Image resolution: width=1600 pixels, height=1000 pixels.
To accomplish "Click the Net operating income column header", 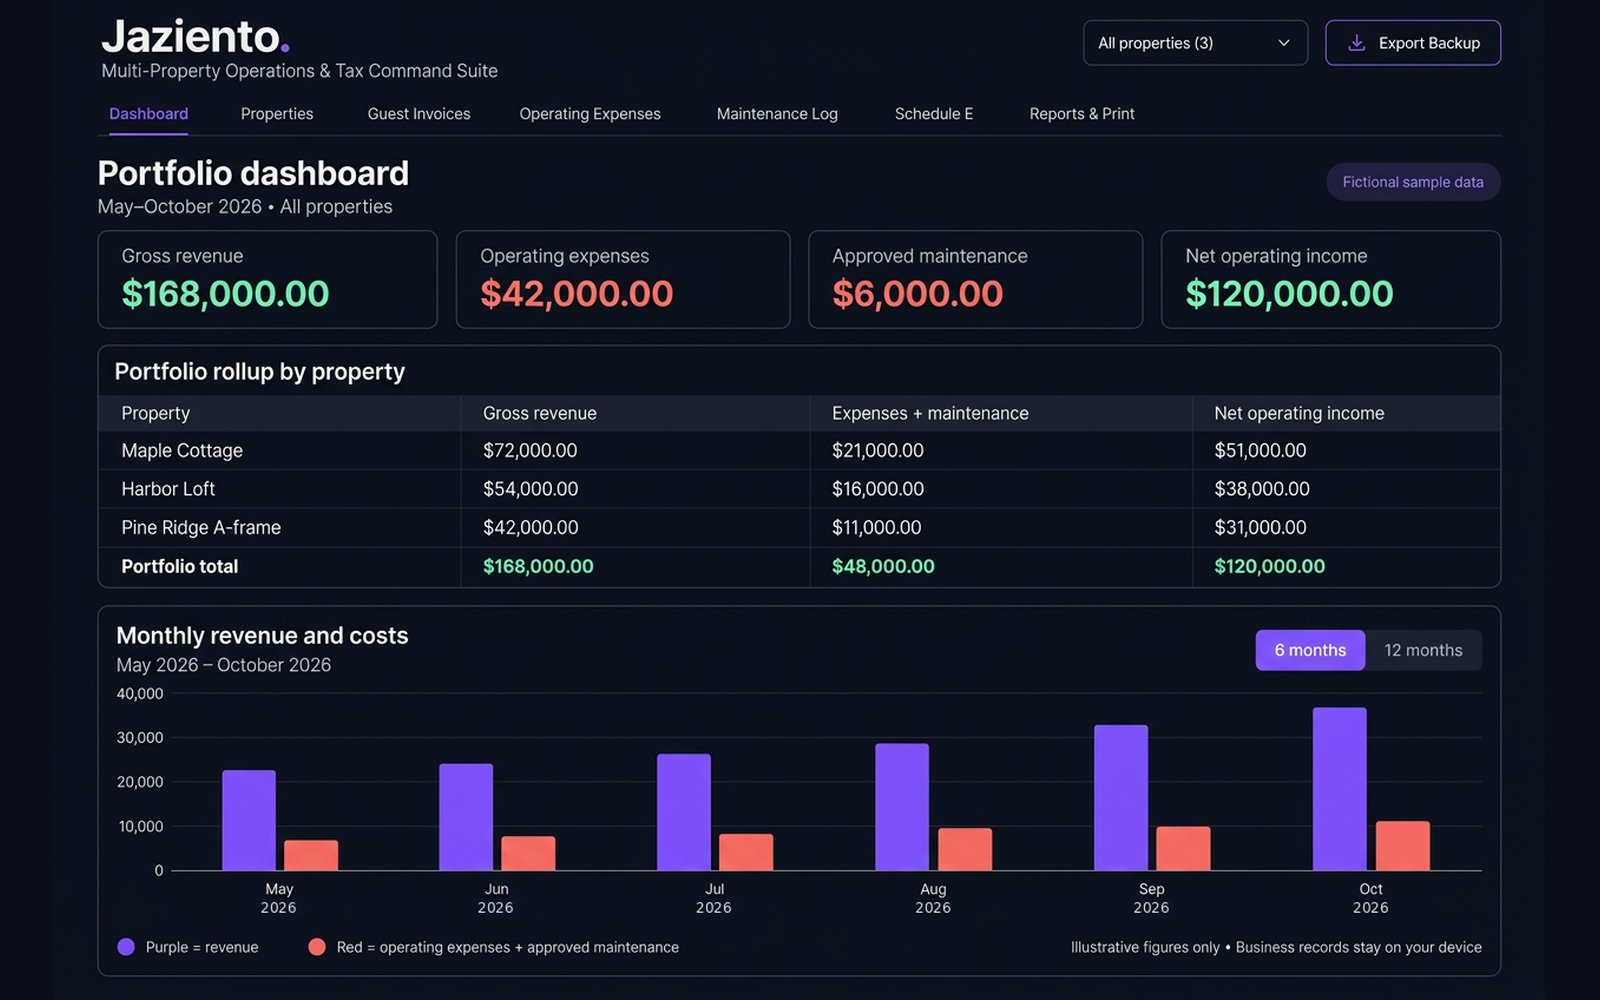I will tap(1299, 413).
